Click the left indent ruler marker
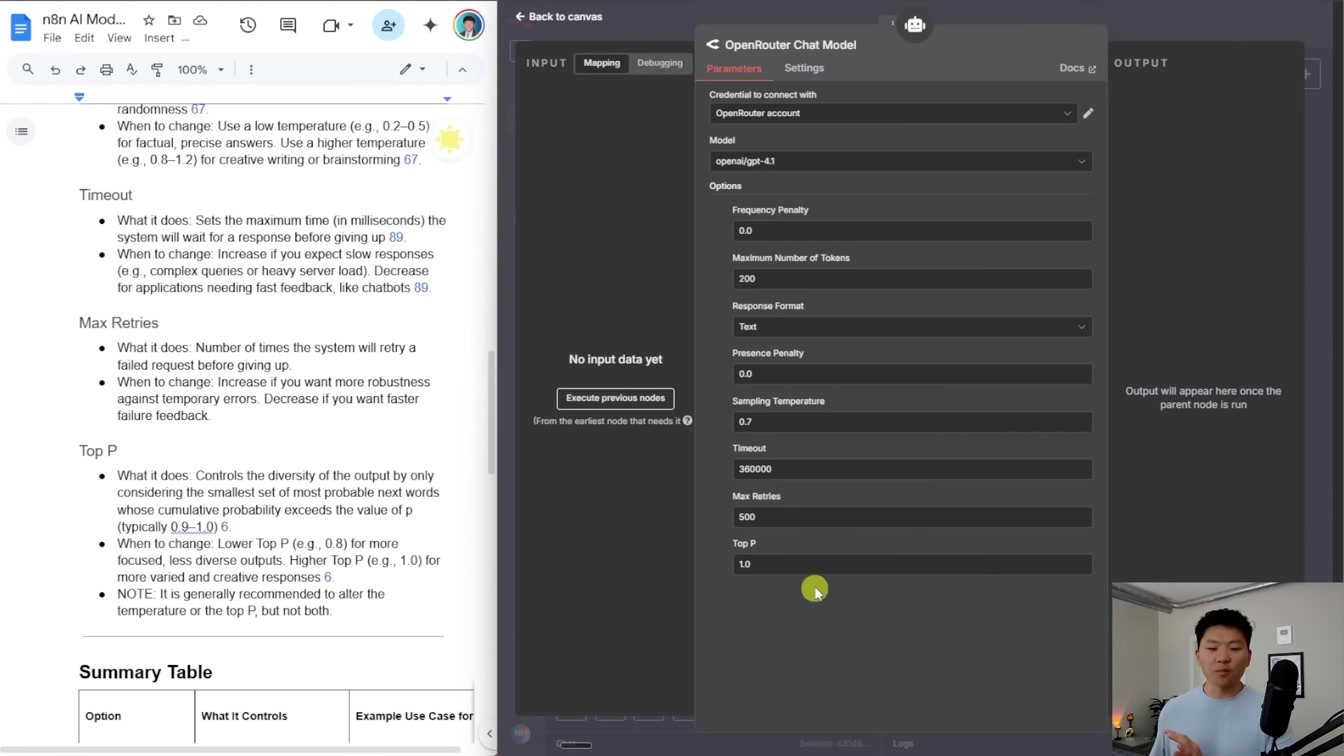The image size is (1344, 756). pyautogui.click(x=79, y=97)
